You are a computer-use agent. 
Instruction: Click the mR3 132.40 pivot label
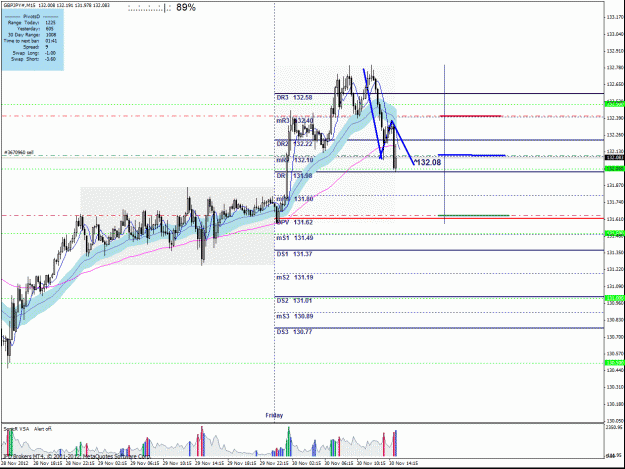[x=295, y=120]
